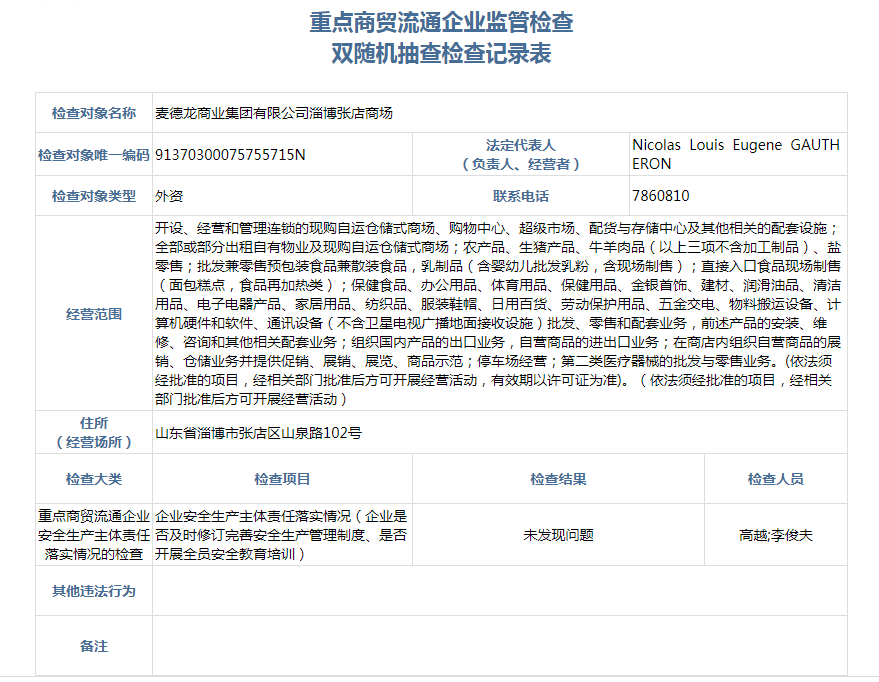Select the "检查大类" column header
Image resolution: width=879 pixels, height=682 pixels.
click(94, 479)
